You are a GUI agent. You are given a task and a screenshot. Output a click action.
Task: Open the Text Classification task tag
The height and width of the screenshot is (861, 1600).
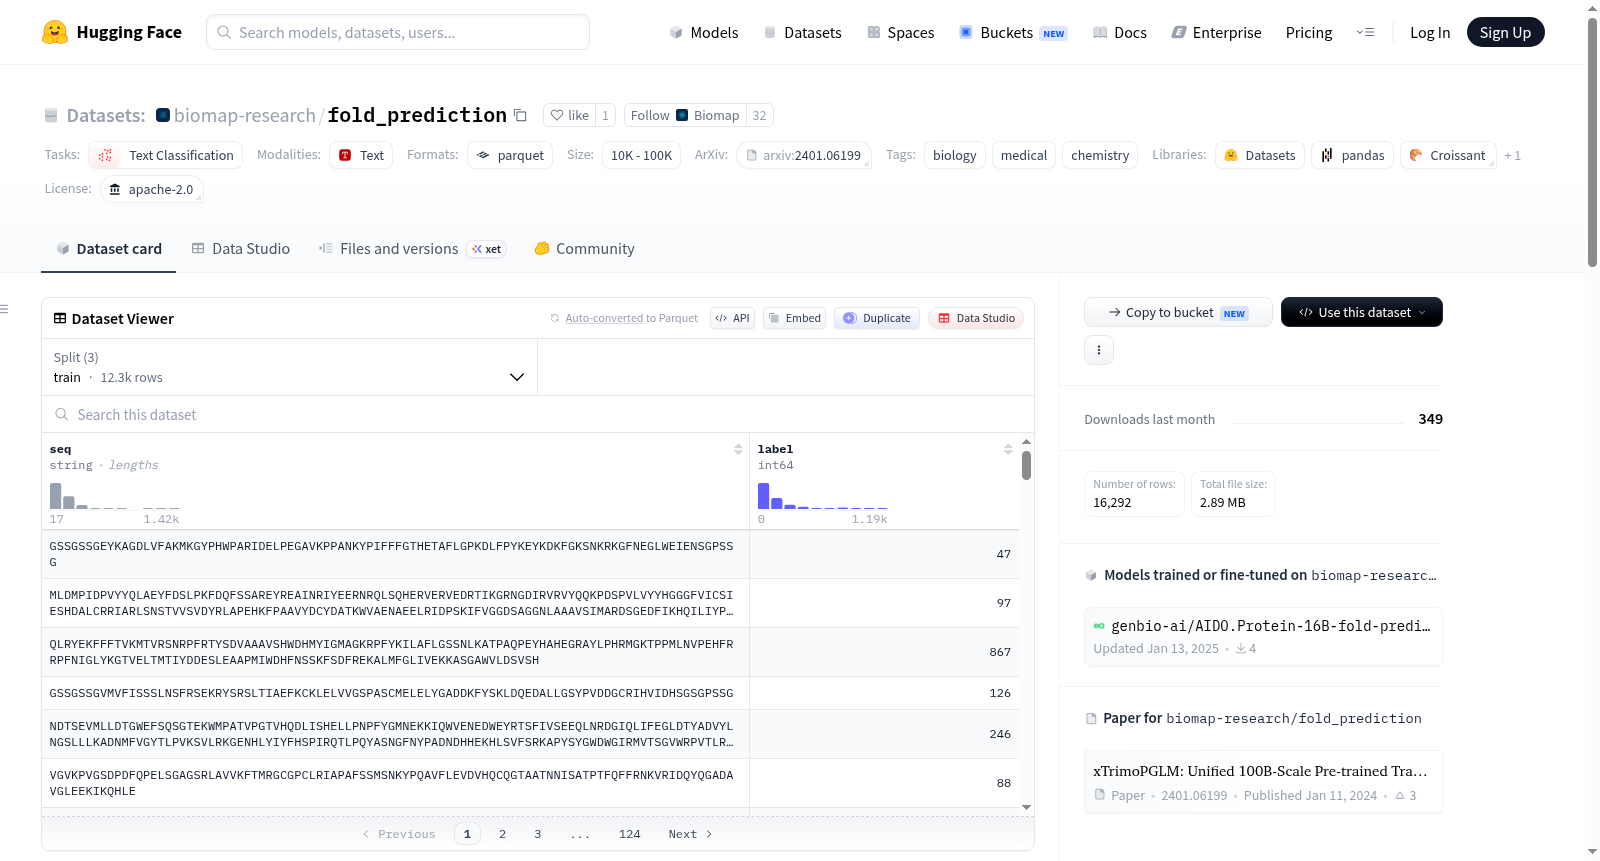(165, 155)
